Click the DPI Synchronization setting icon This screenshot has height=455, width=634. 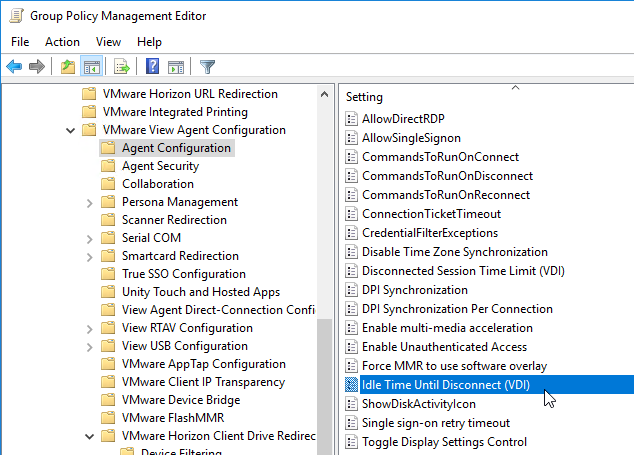(x=351, y=290)
